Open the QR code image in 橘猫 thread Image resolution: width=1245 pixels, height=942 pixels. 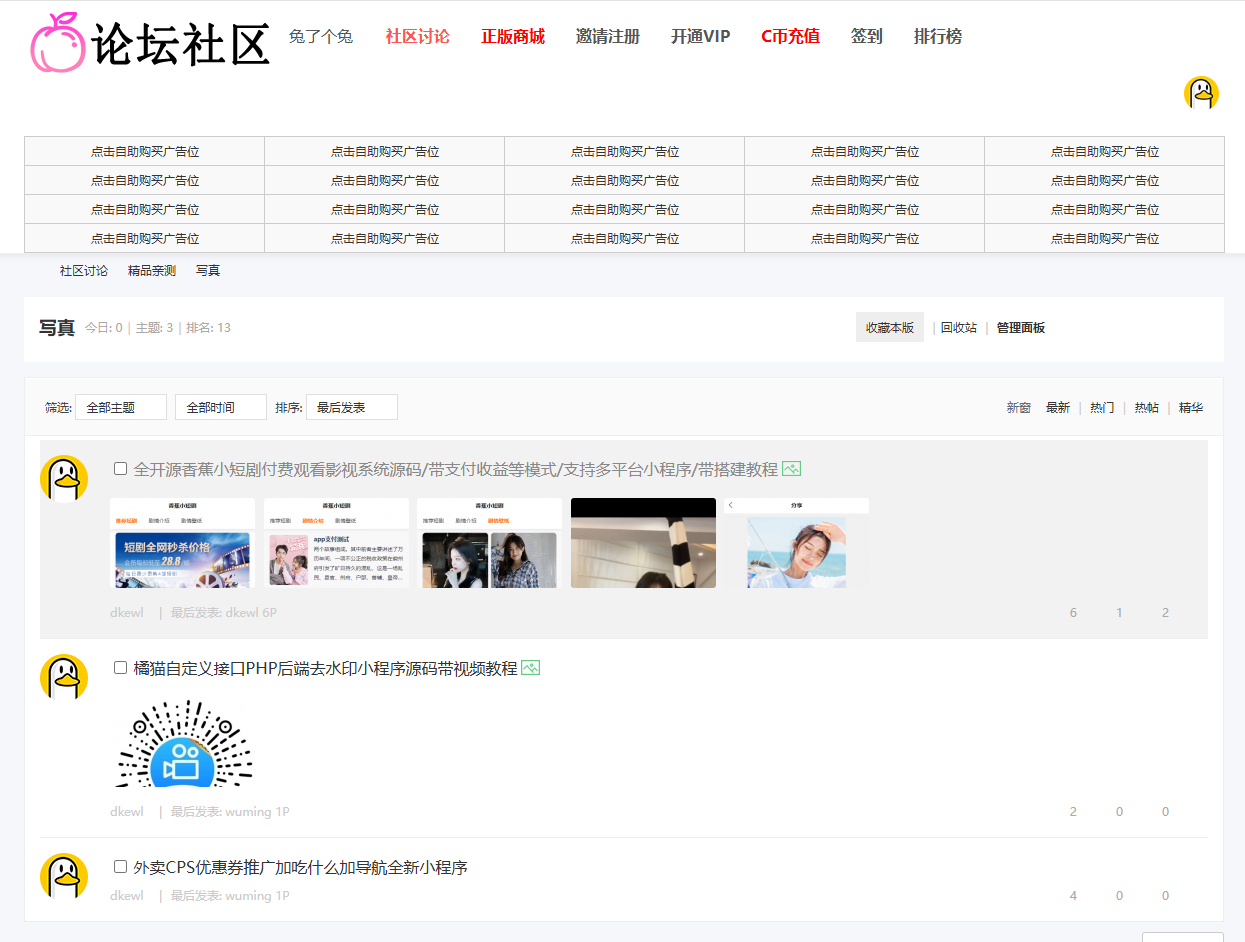(x=183, y=743)
